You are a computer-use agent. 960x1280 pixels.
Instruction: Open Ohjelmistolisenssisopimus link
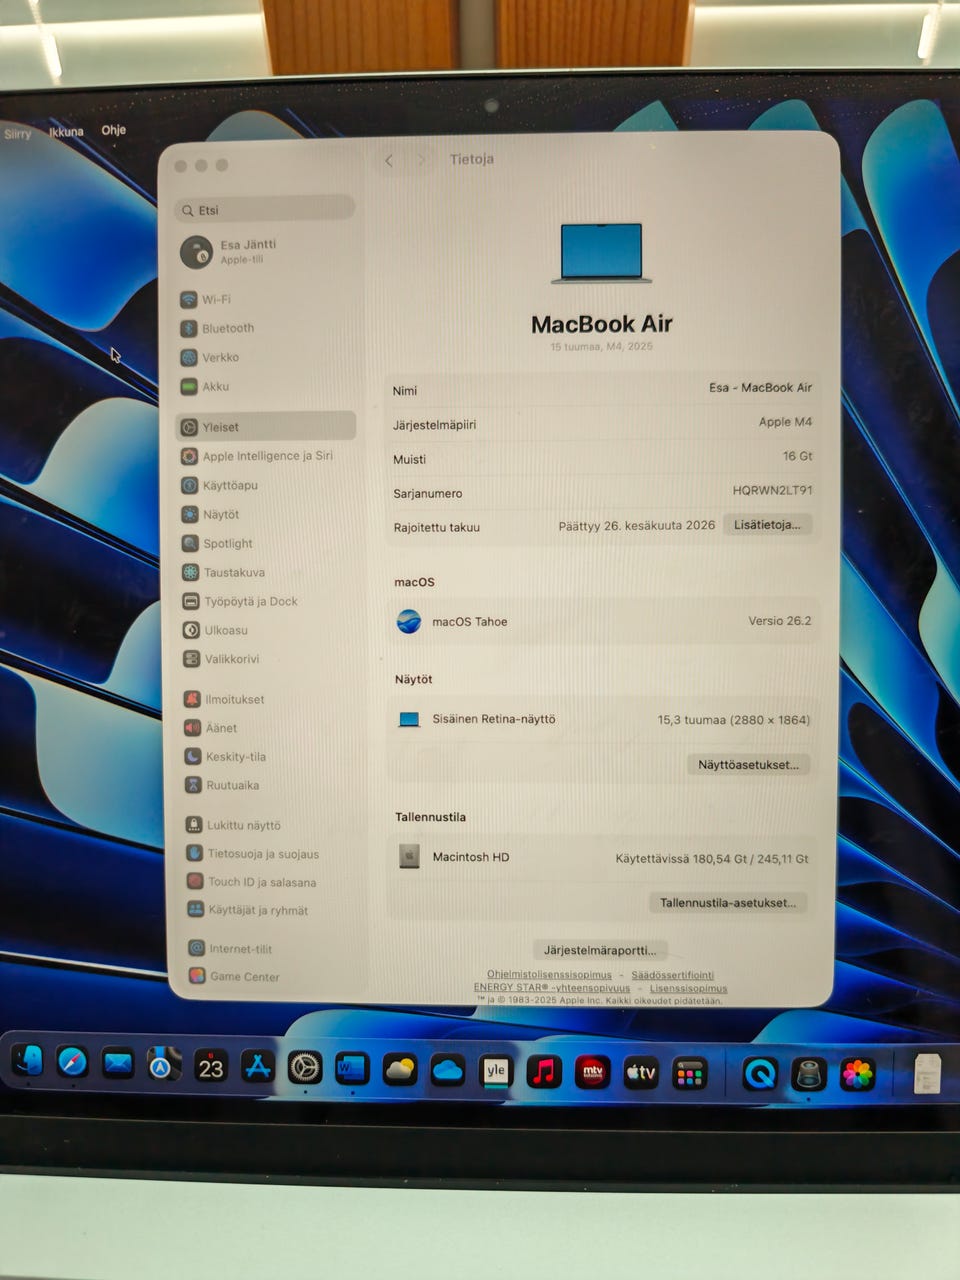pyautogui.click(x=549, y=974)
